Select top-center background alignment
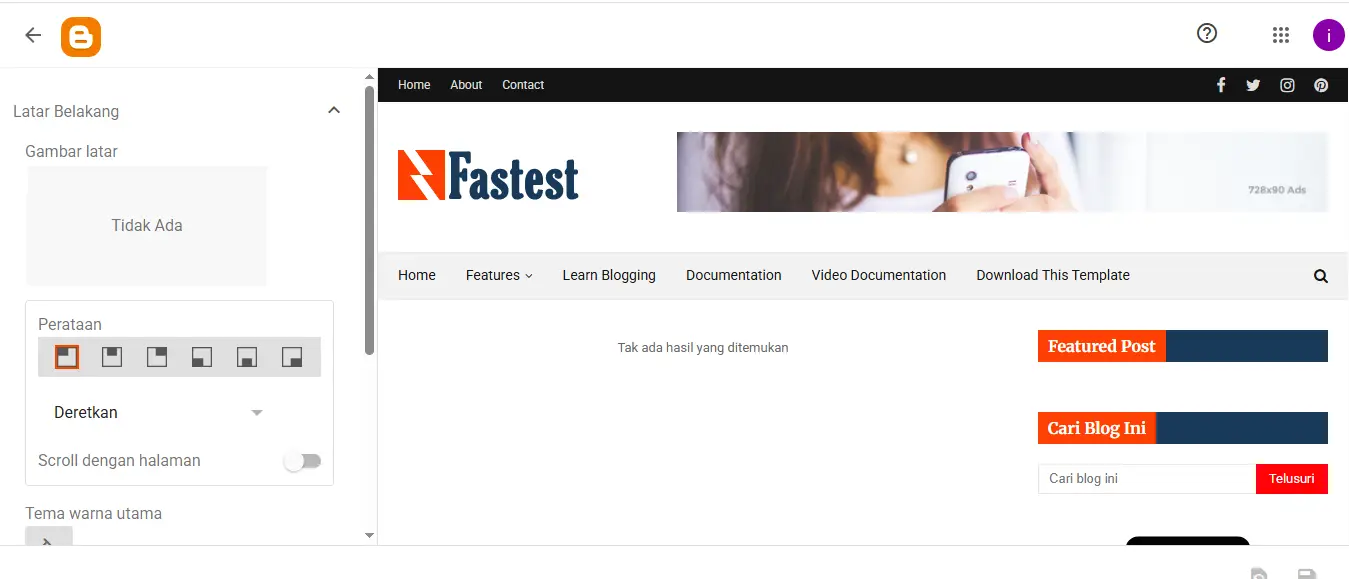Viewport: 1349px width, 579px height. [x=112, y=357]
